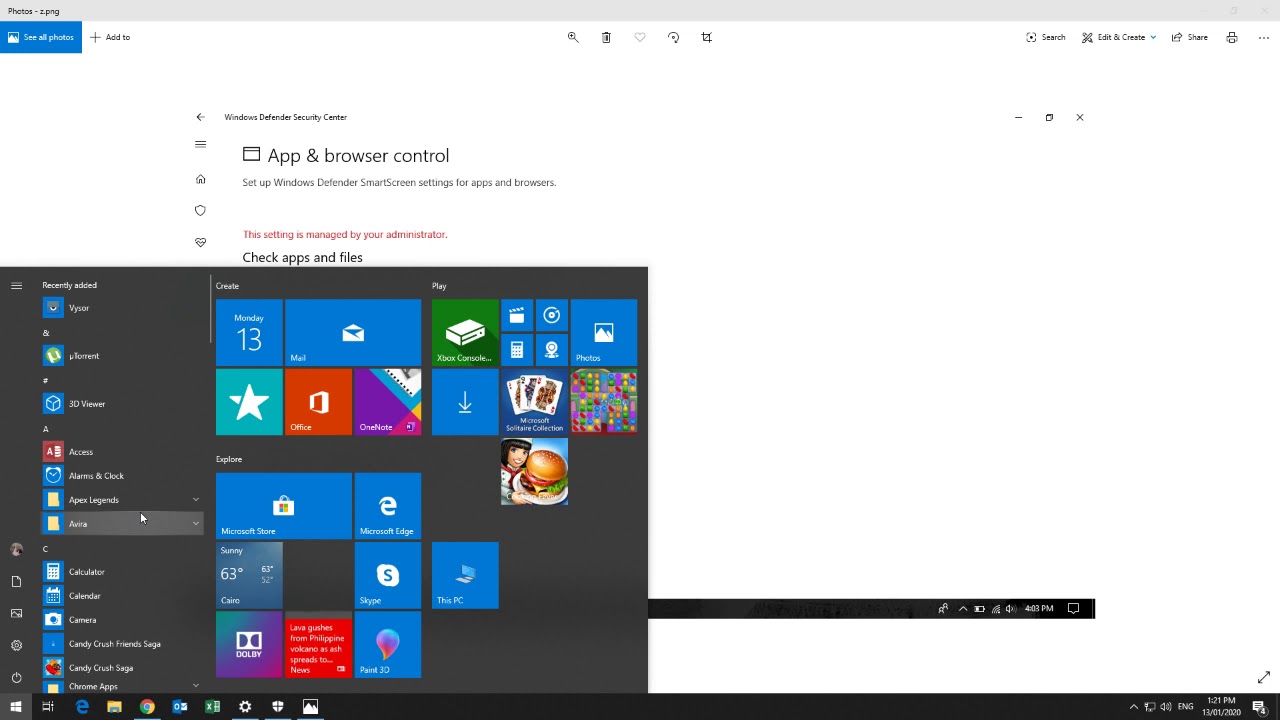Open the Microsoft Edge tile
The width and height of the screenshot is (1280, 720).
click(388, 506)
